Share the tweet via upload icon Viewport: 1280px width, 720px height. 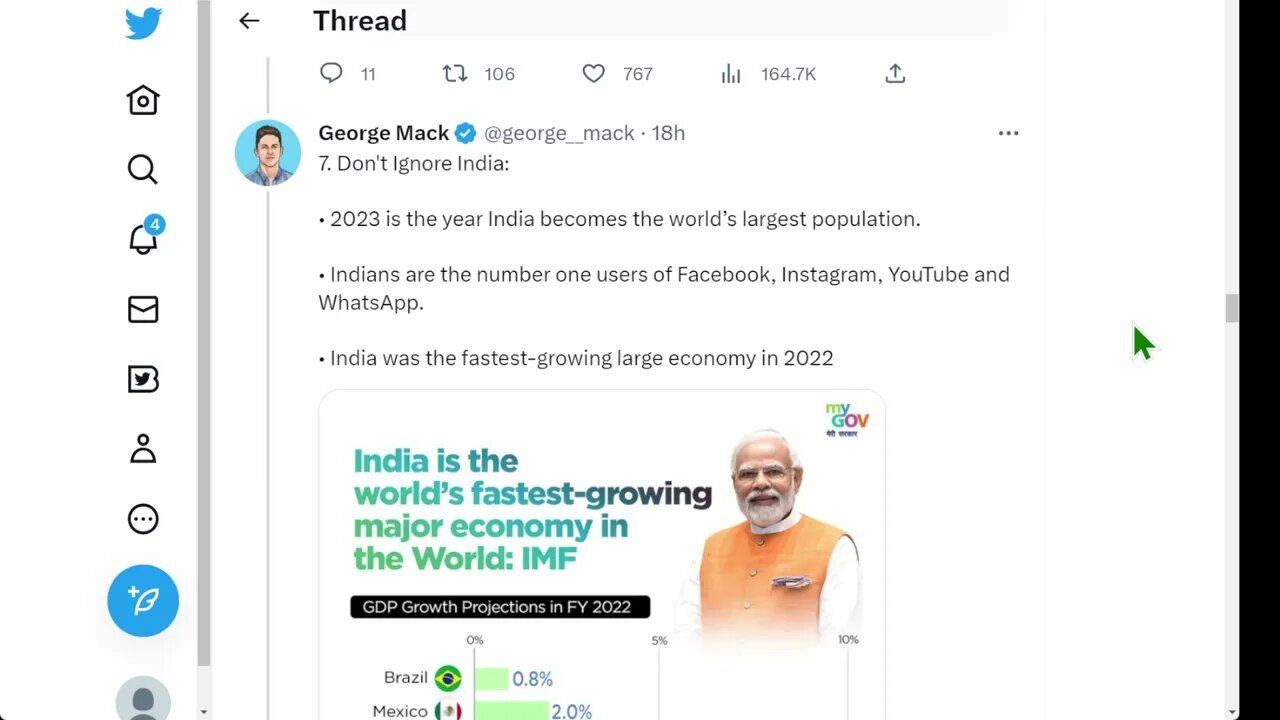click(x=895, y=73)
